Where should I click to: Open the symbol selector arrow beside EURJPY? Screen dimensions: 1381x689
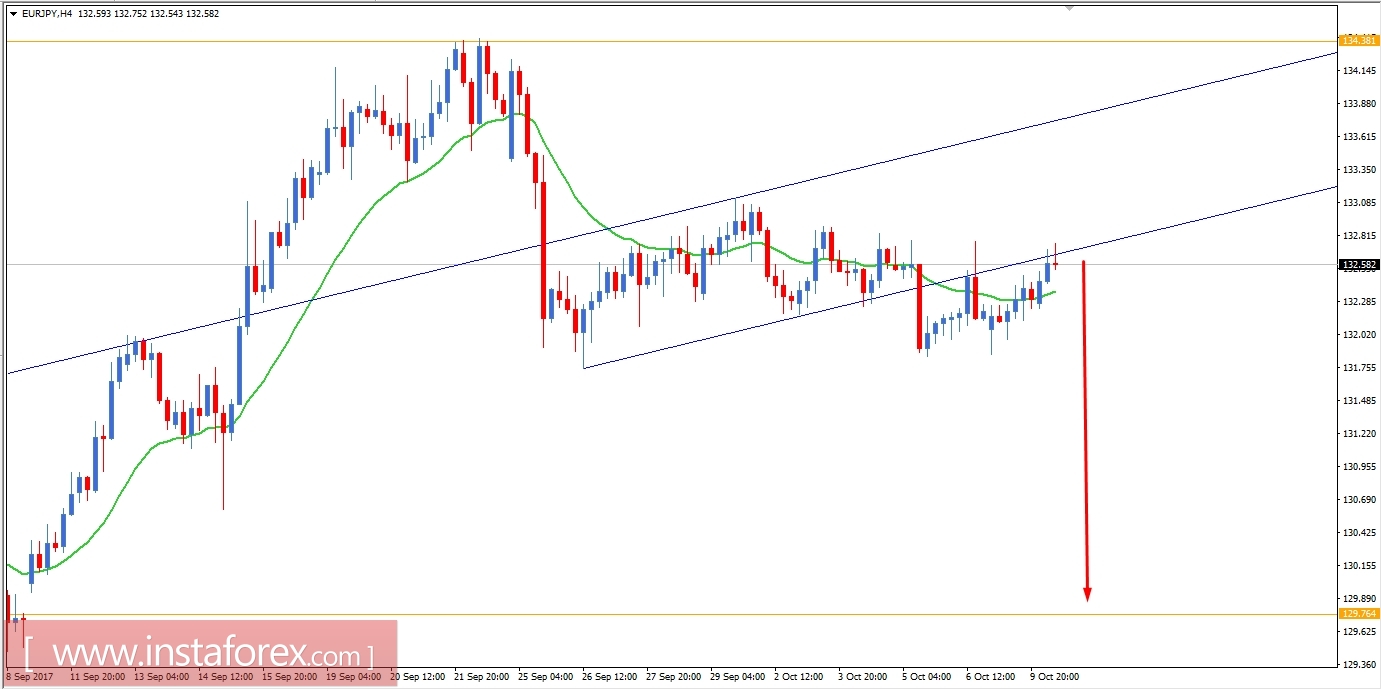[x=12, y=12]
